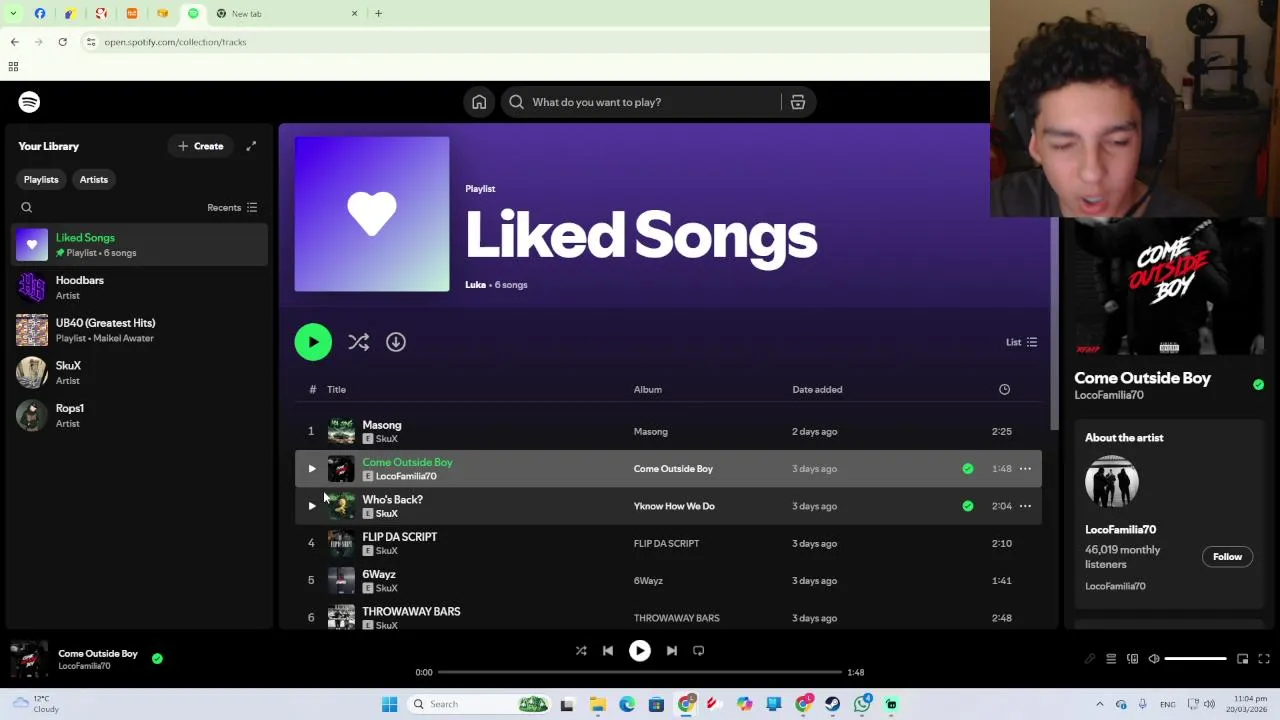Screen dimensions: 1280x720
Task: Select the Artists filter chip
Action: tap(94, 179)
